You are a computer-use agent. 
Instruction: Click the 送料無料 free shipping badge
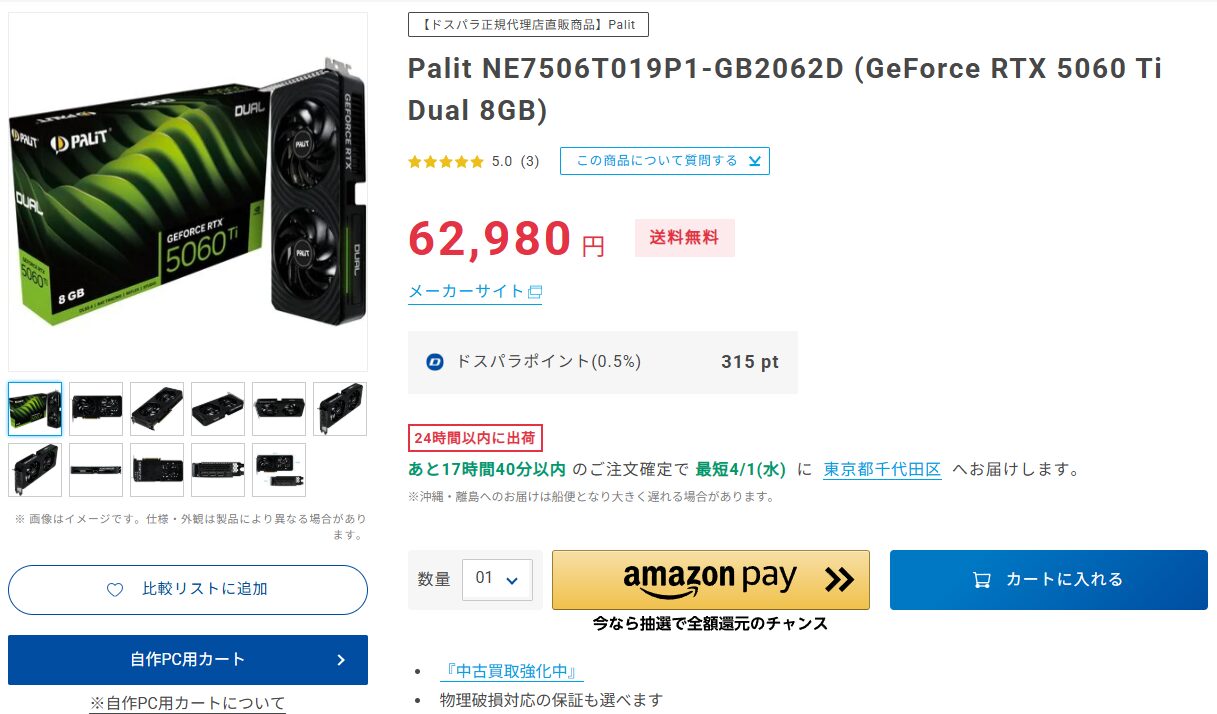[684, 238]
